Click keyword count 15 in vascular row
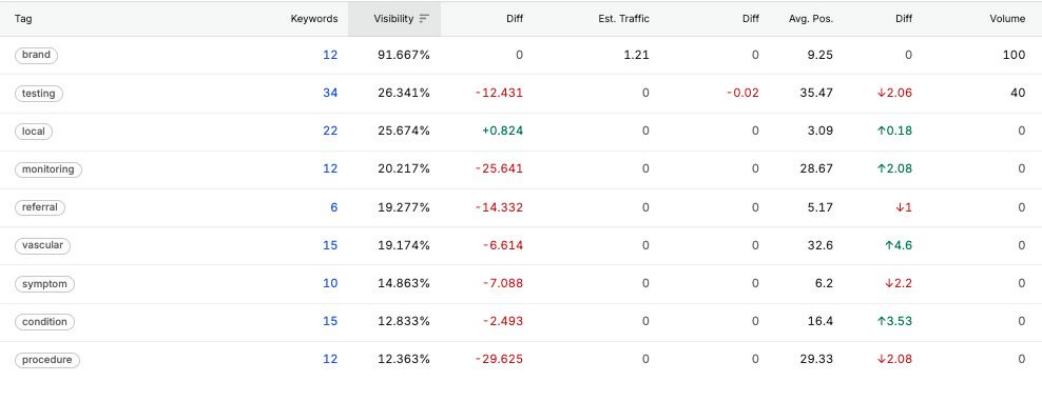 tap(330, 245)
